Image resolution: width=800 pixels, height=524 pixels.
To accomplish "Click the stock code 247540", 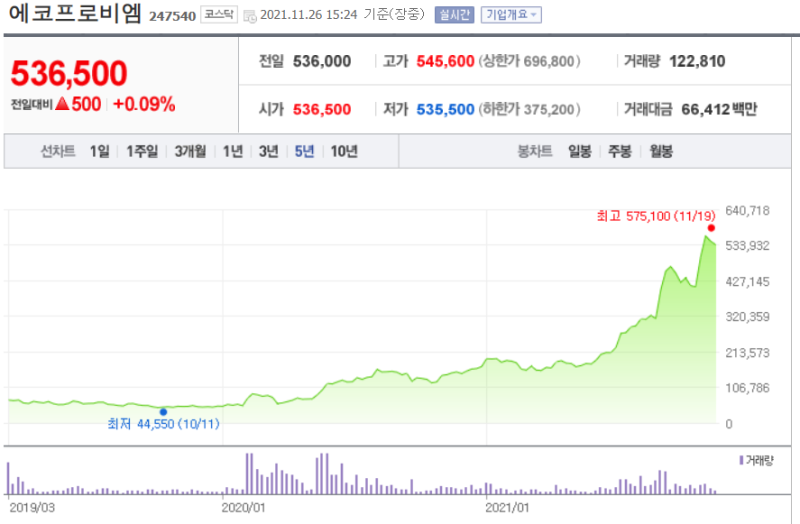I will [x=172, y=16].
